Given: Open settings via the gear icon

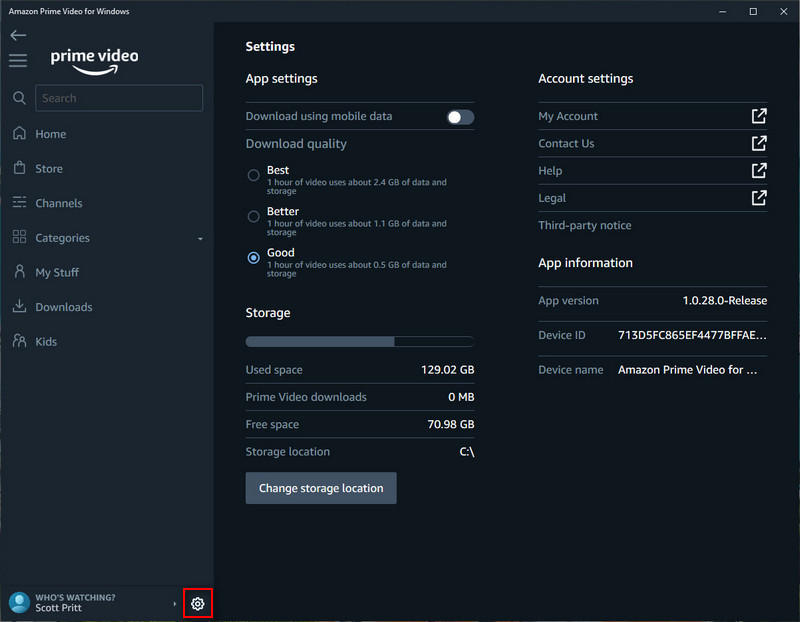Looking at the screenshot, I should (x=197, y=604).
